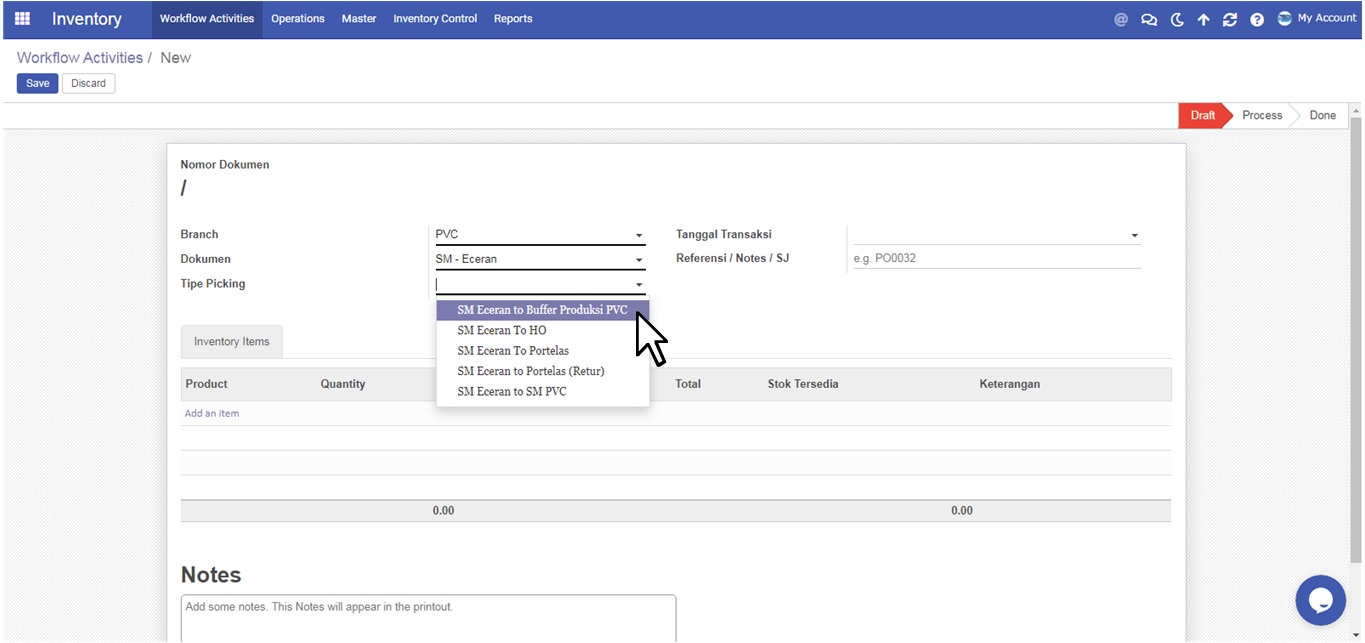Click the Referensi / Notes / SJ input field
This screenshot has height=643, width=1365.
pyautogui.click(x=995, y=258)
